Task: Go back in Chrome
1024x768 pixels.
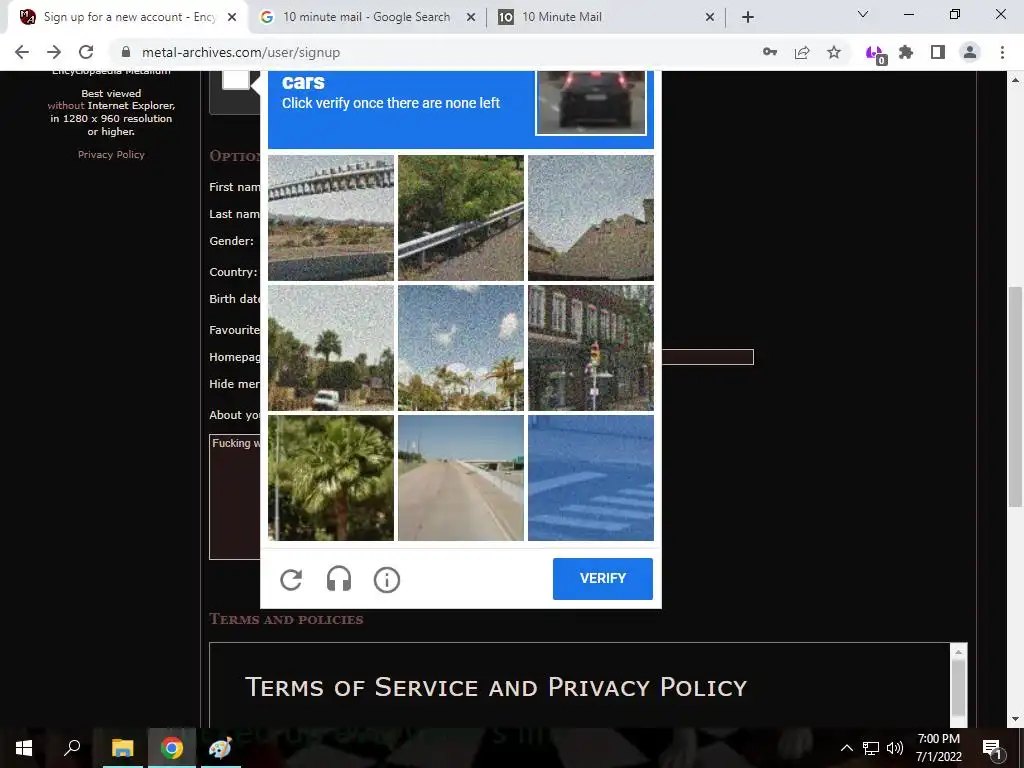Action: pos(22,52)
